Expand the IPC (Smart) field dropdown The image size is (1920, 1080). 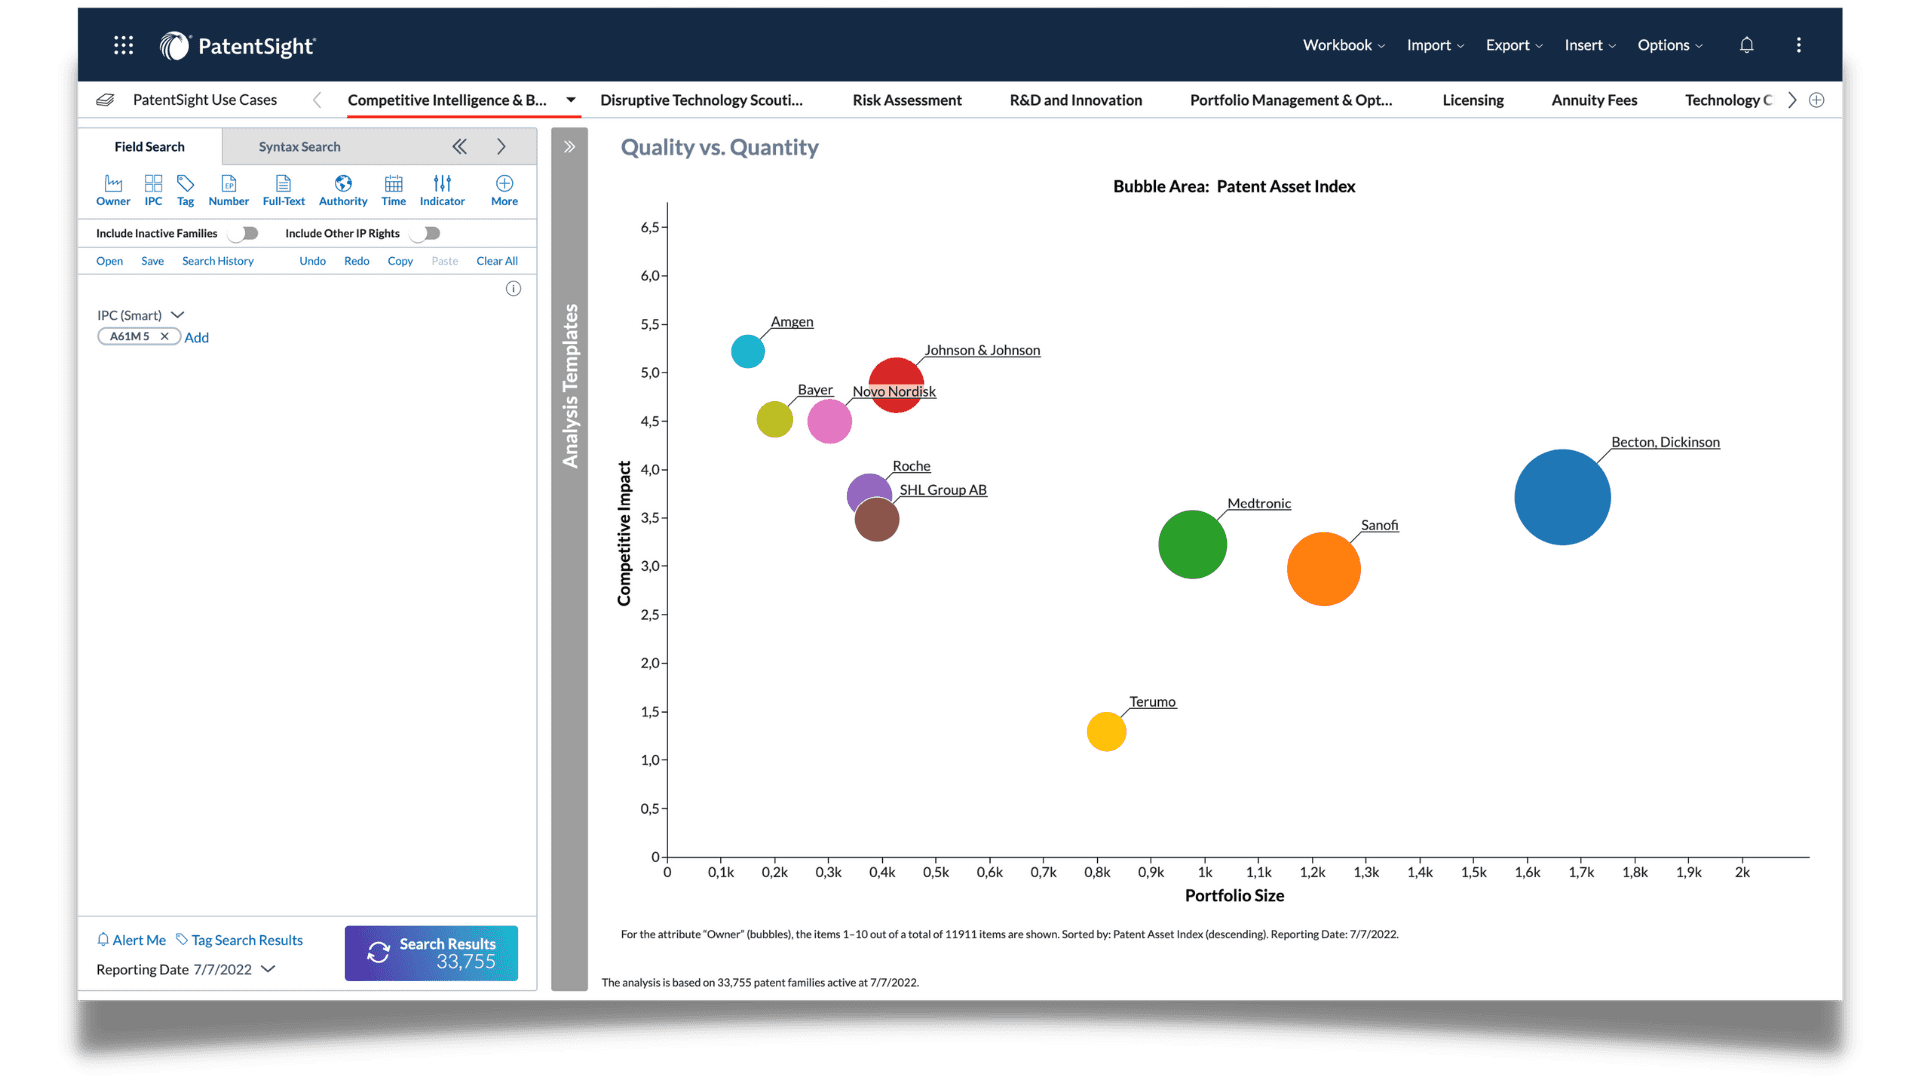[x=178, y=315]
